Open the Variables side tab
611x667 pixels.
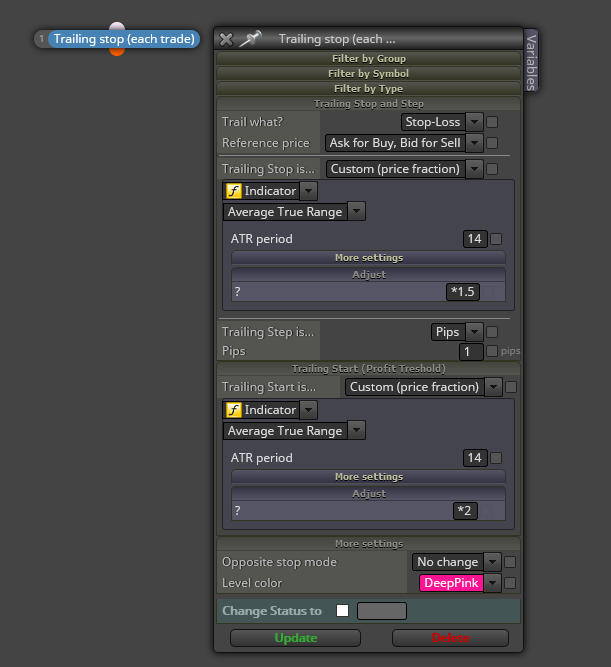(x=531, y=61)
